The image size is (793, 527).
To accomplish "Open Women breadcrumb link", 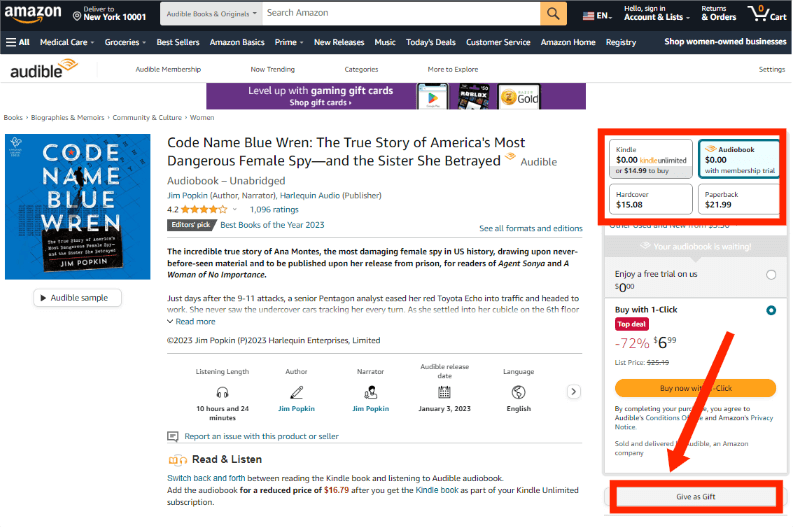I will [202, 118].
